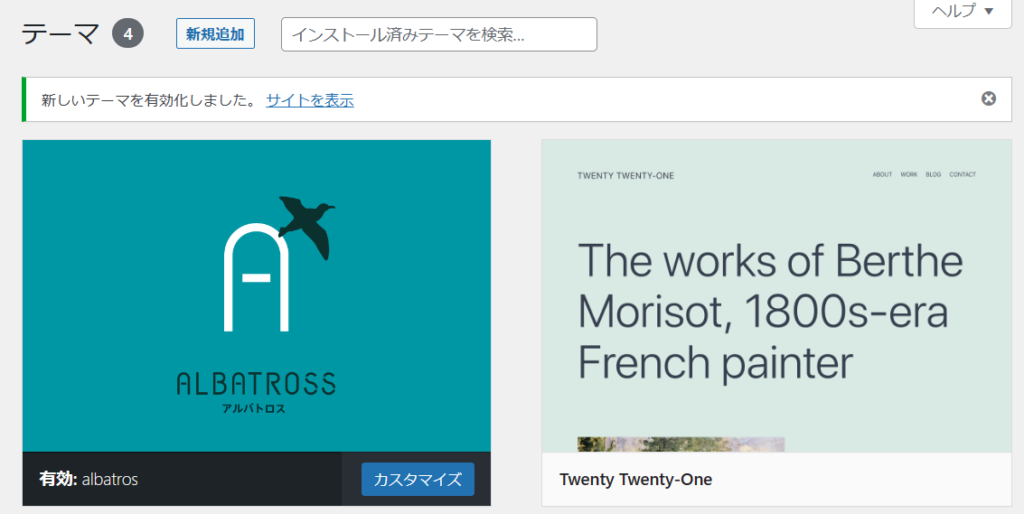Screen dimensions: 1024x514
Task: Click the bird icon in Albatross logo
Action: pos(306,223)
